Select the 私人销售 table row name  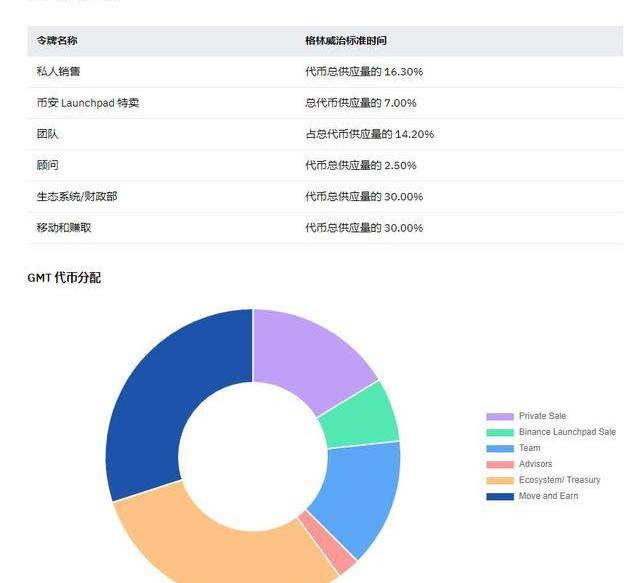tap(57, 72)
